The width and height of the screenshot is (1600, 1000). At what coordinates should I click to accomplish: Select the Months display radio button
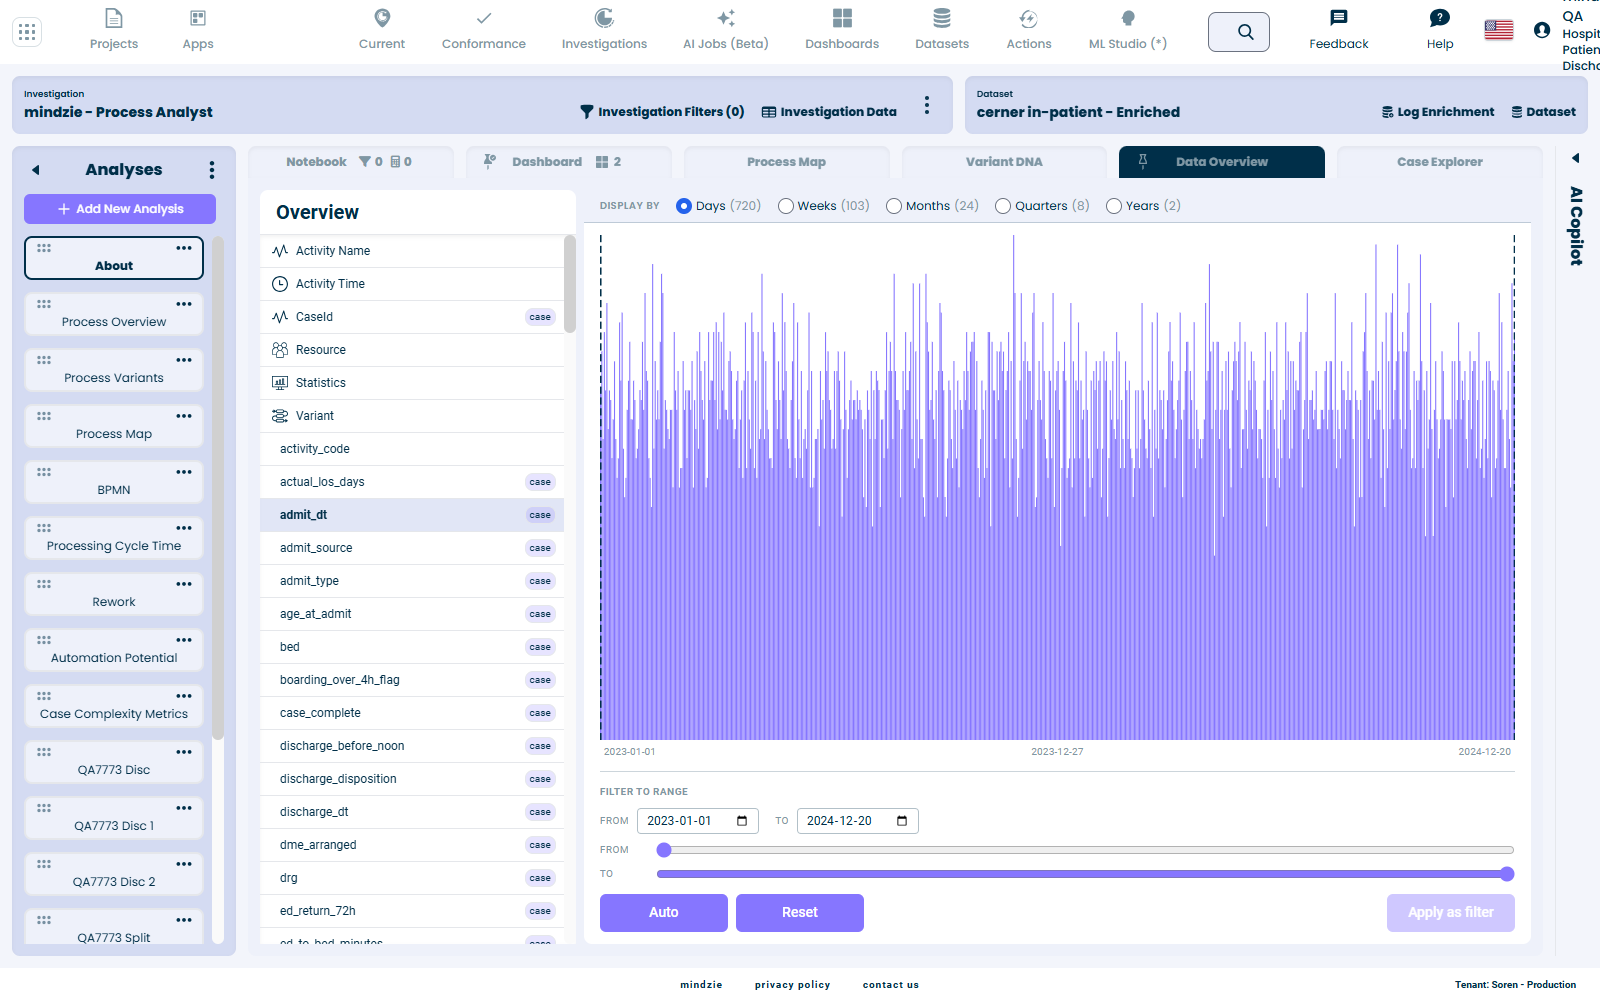(x=894, y=206)
